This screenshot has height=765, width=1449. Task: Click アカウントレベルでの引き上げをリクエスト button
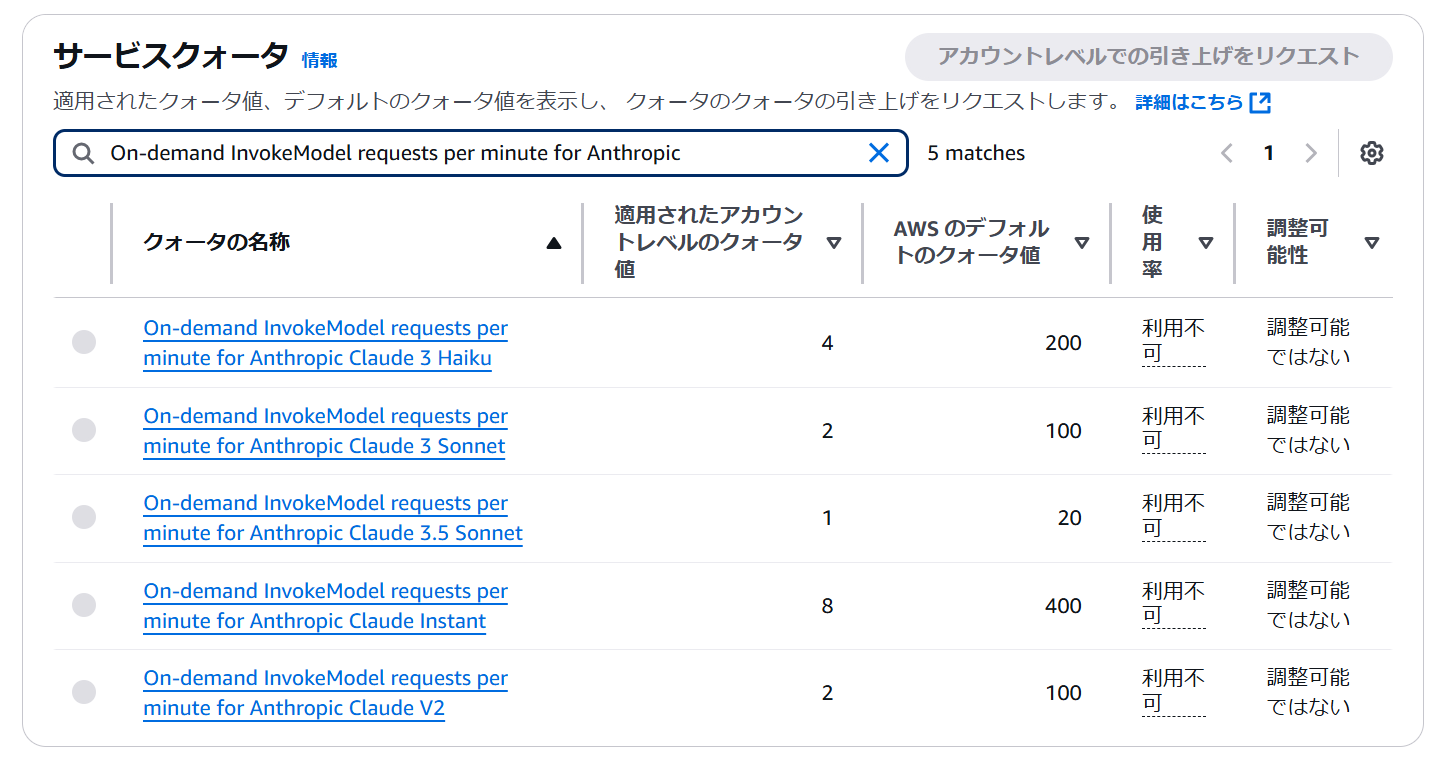pyautogui.click(x=1148, y=56)
